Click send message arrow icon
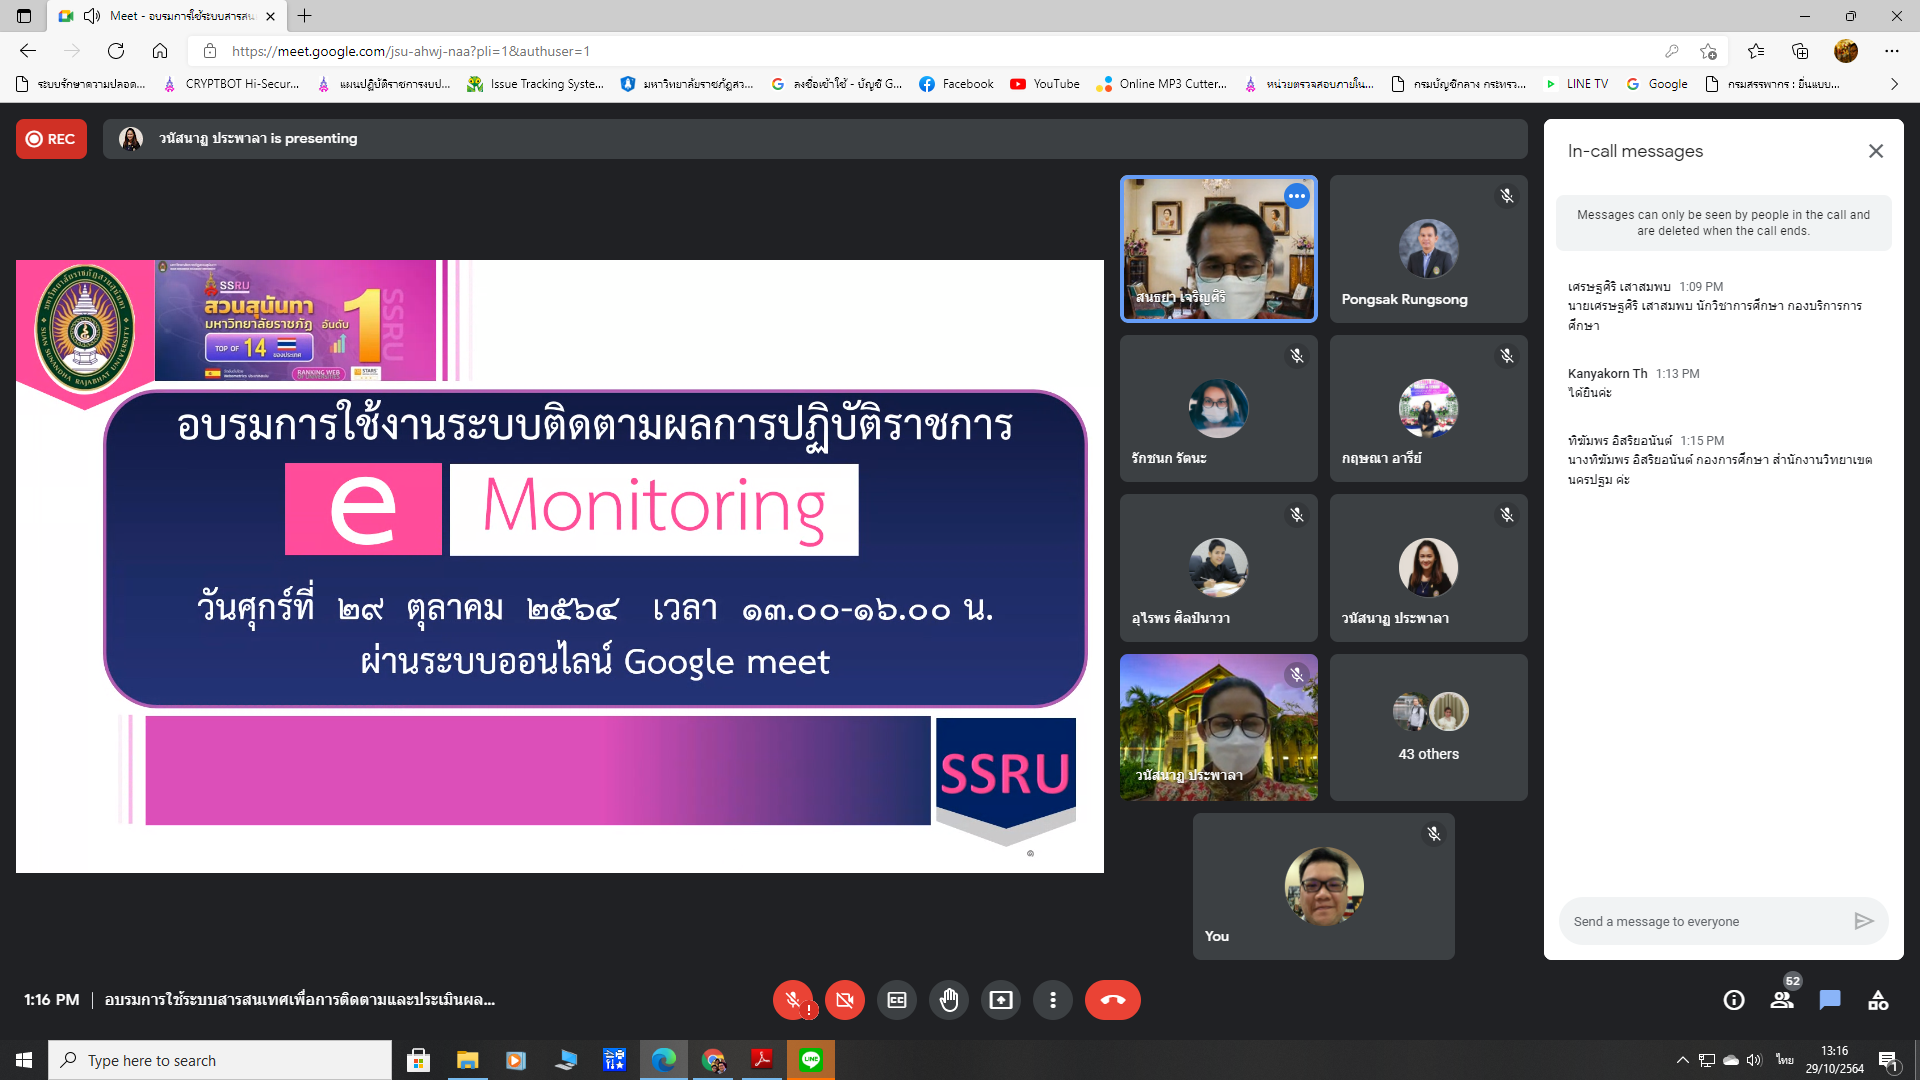Screen dimensions: 1920x1080 1863,921
